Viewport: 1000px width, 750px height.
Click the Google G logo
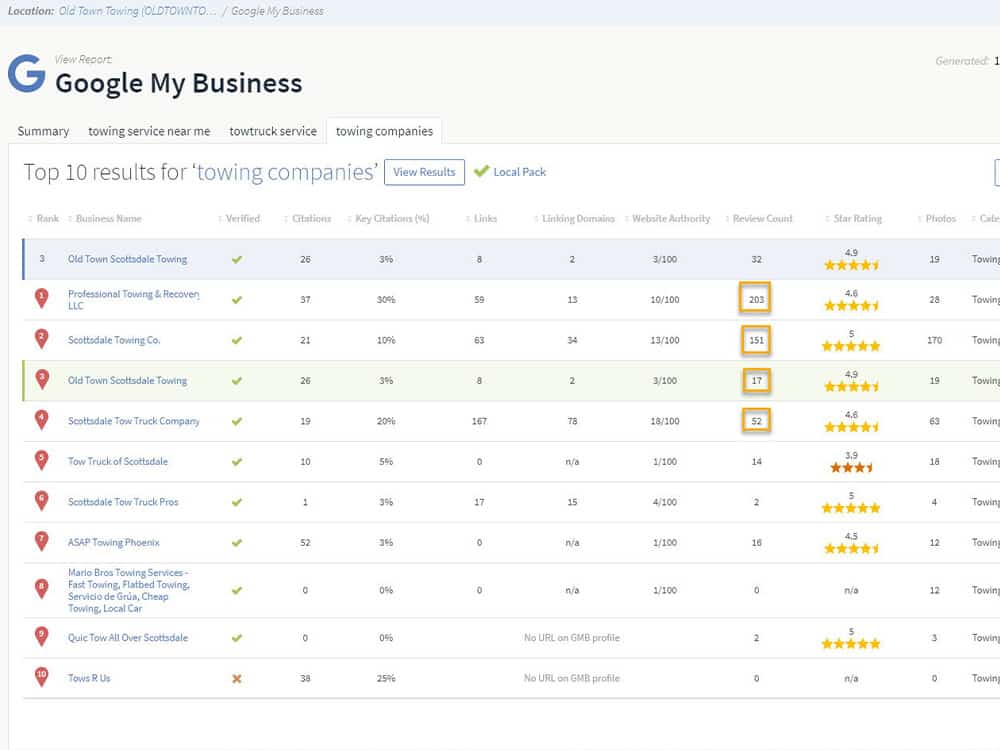tap(27, 73)
